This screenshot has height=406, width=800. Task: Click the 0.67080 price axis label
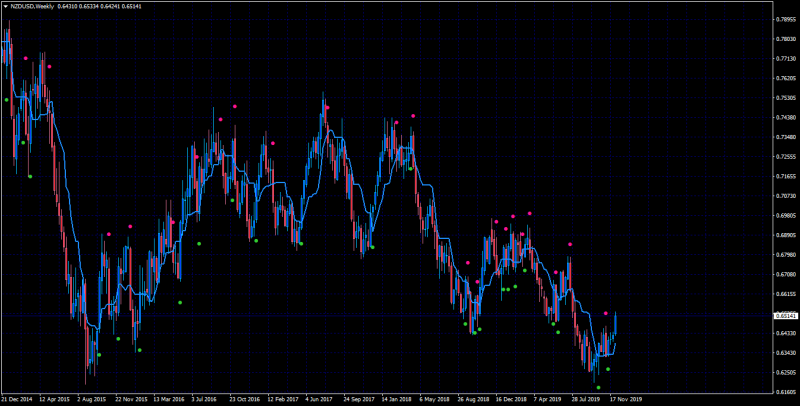(786, 274)
